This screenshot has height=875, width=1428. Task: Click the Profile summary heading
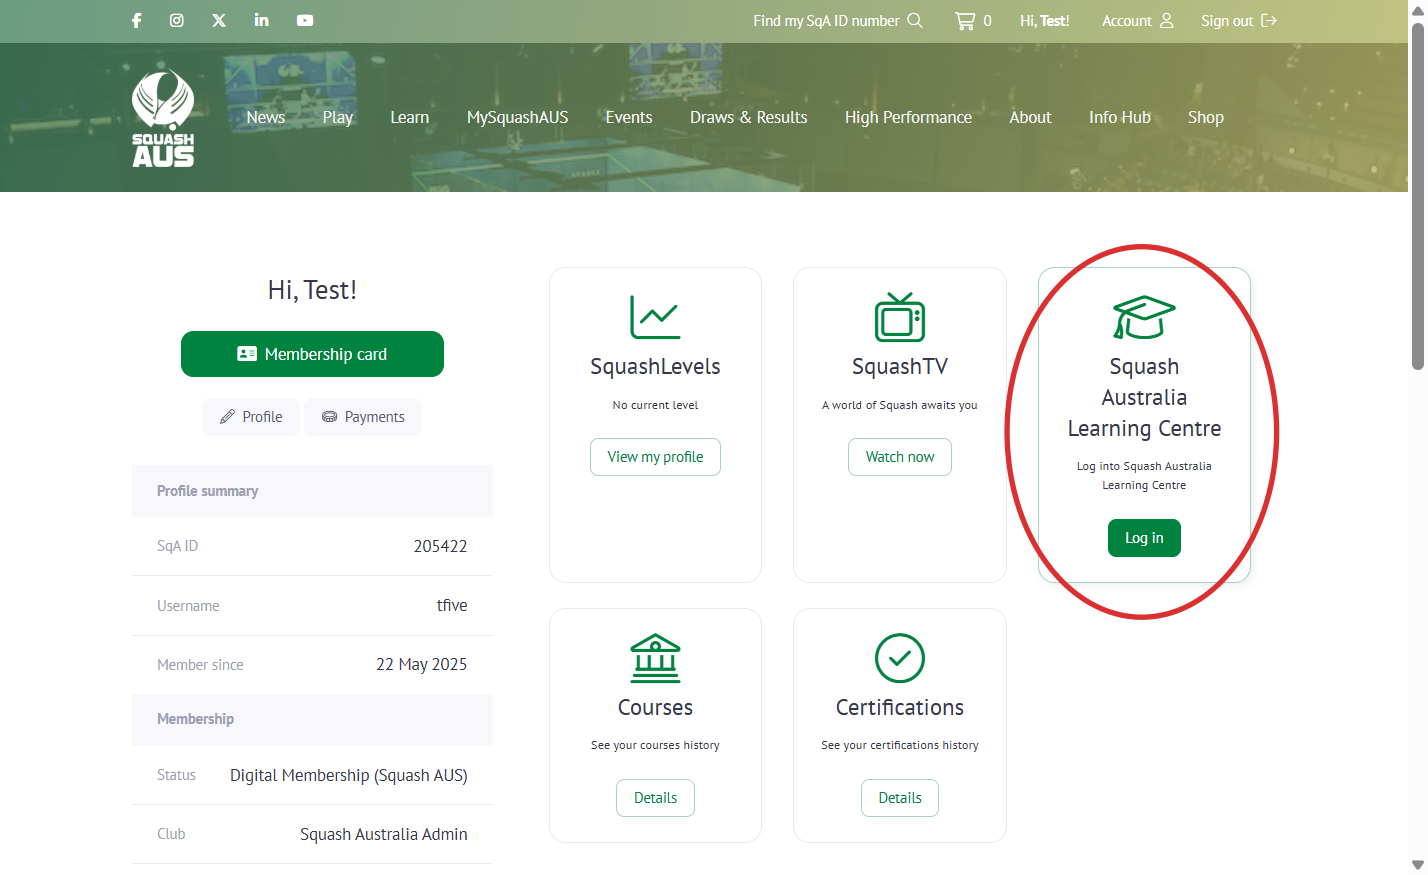208,491
